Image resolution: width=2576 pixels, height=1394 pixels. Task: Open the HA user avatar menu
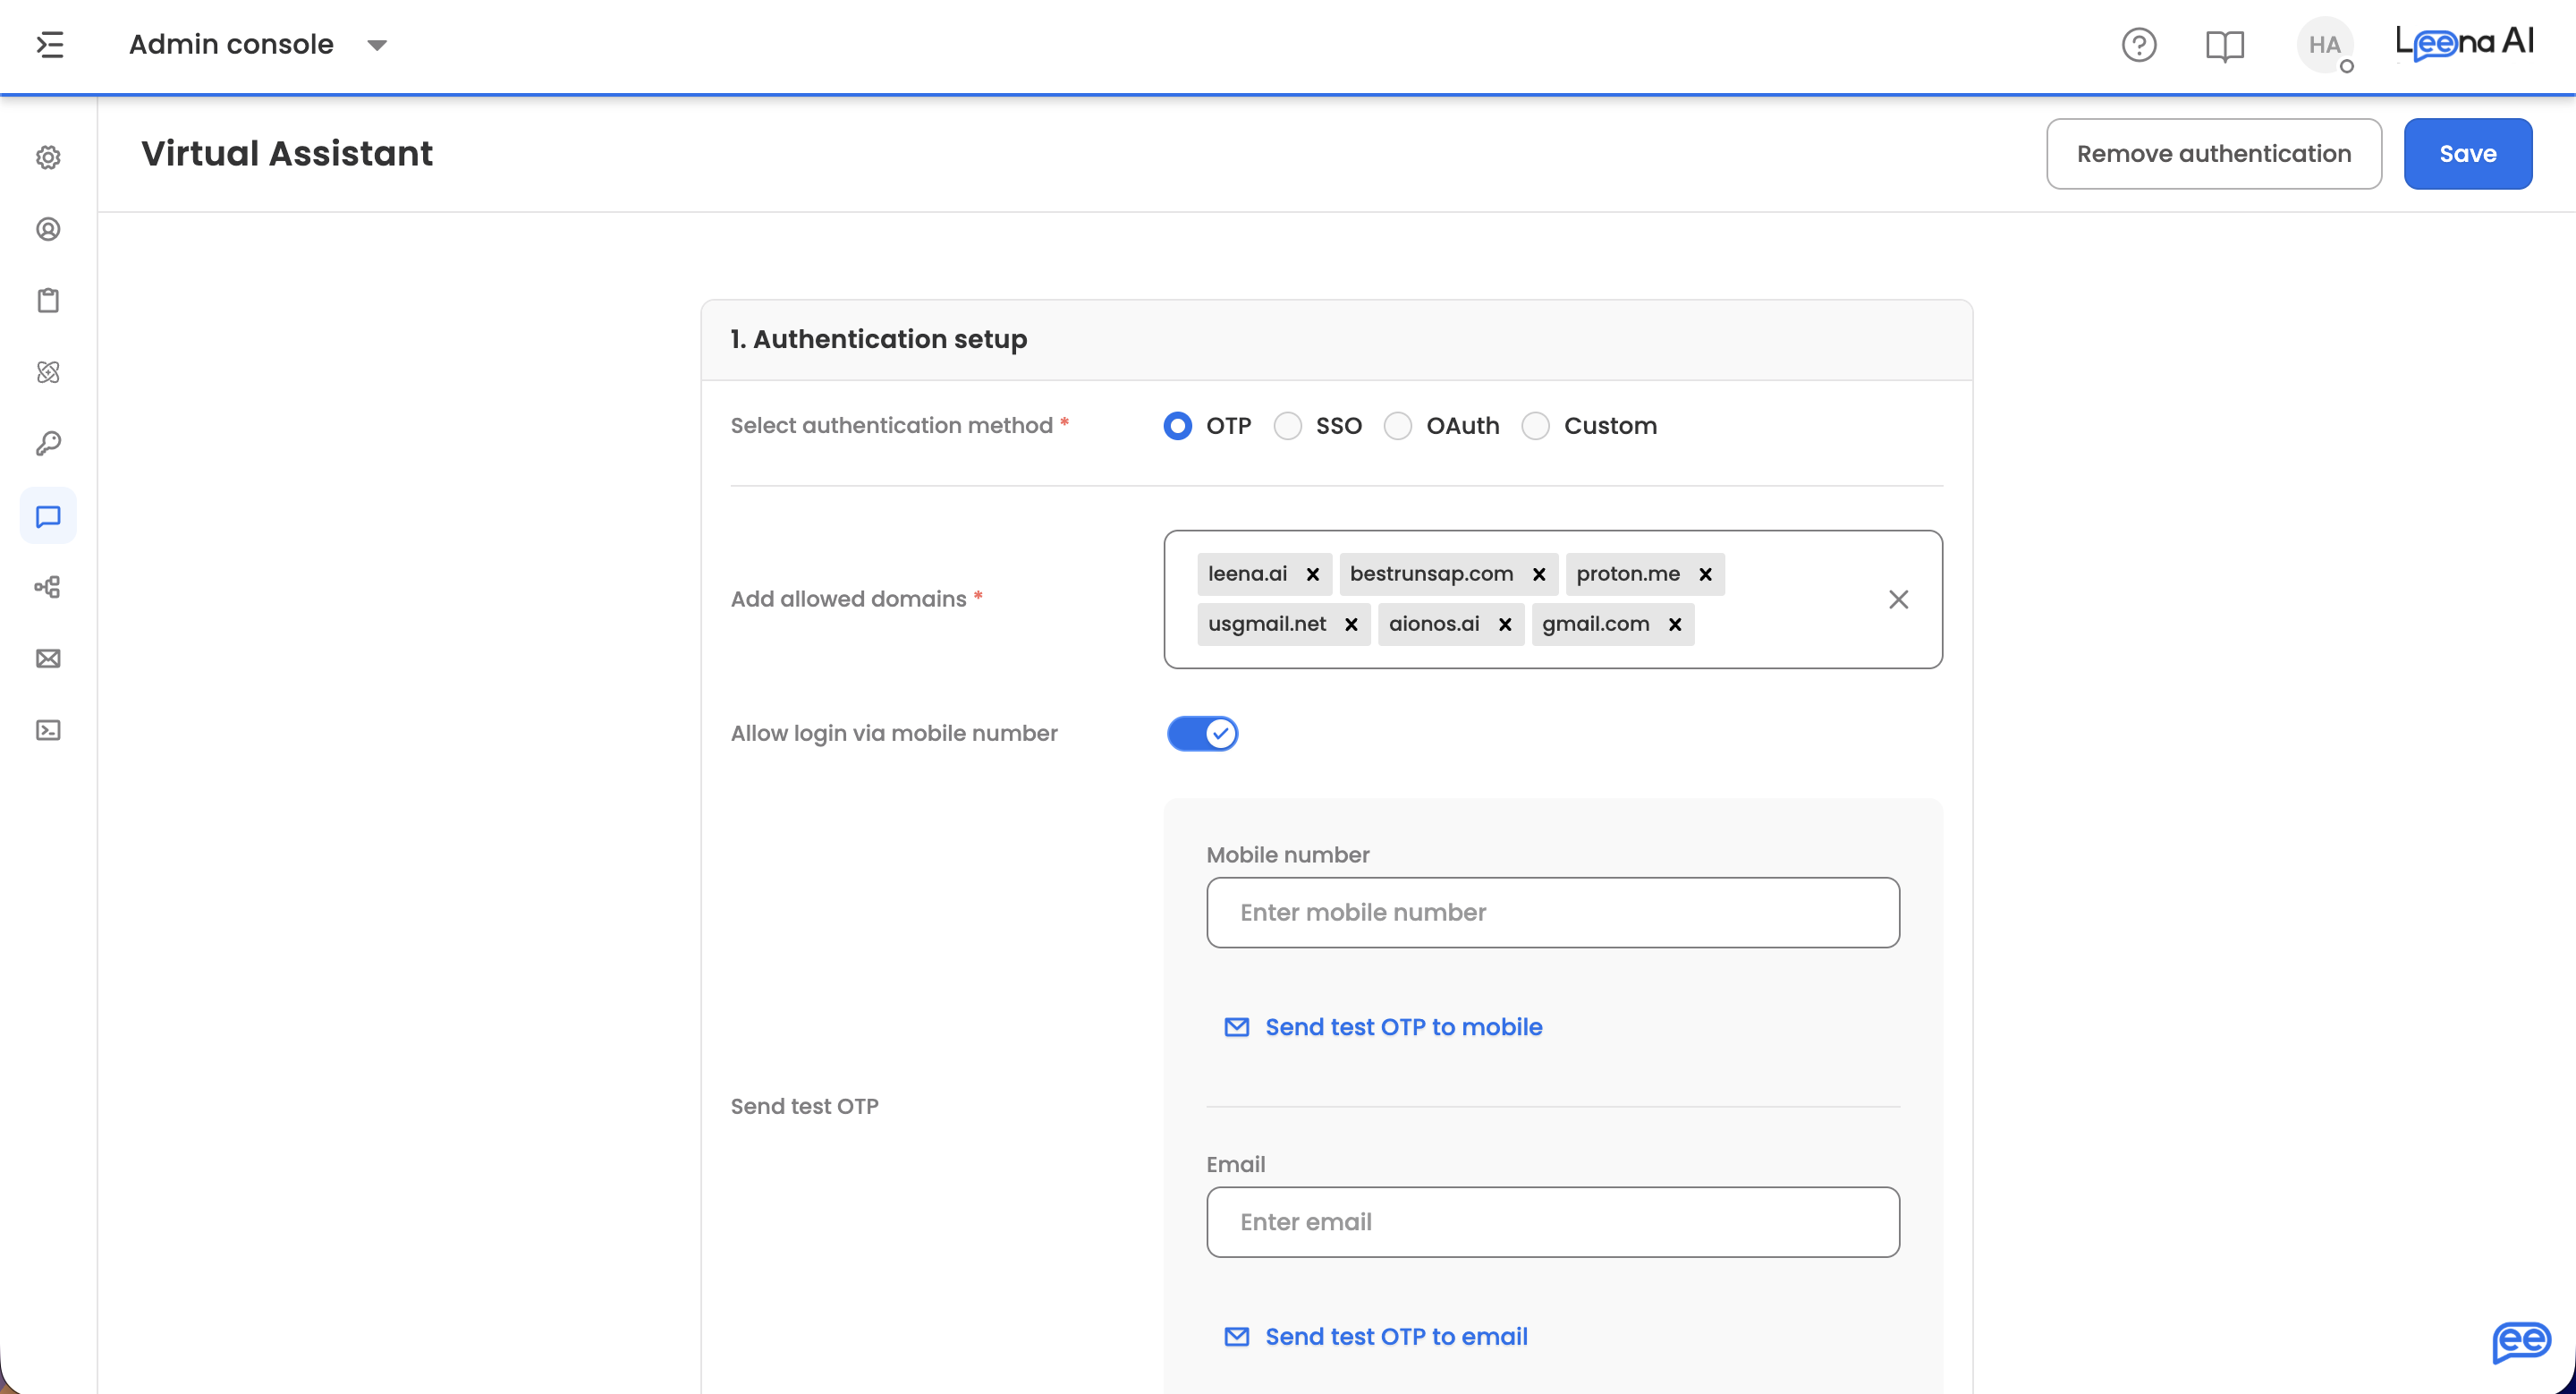2325,45
